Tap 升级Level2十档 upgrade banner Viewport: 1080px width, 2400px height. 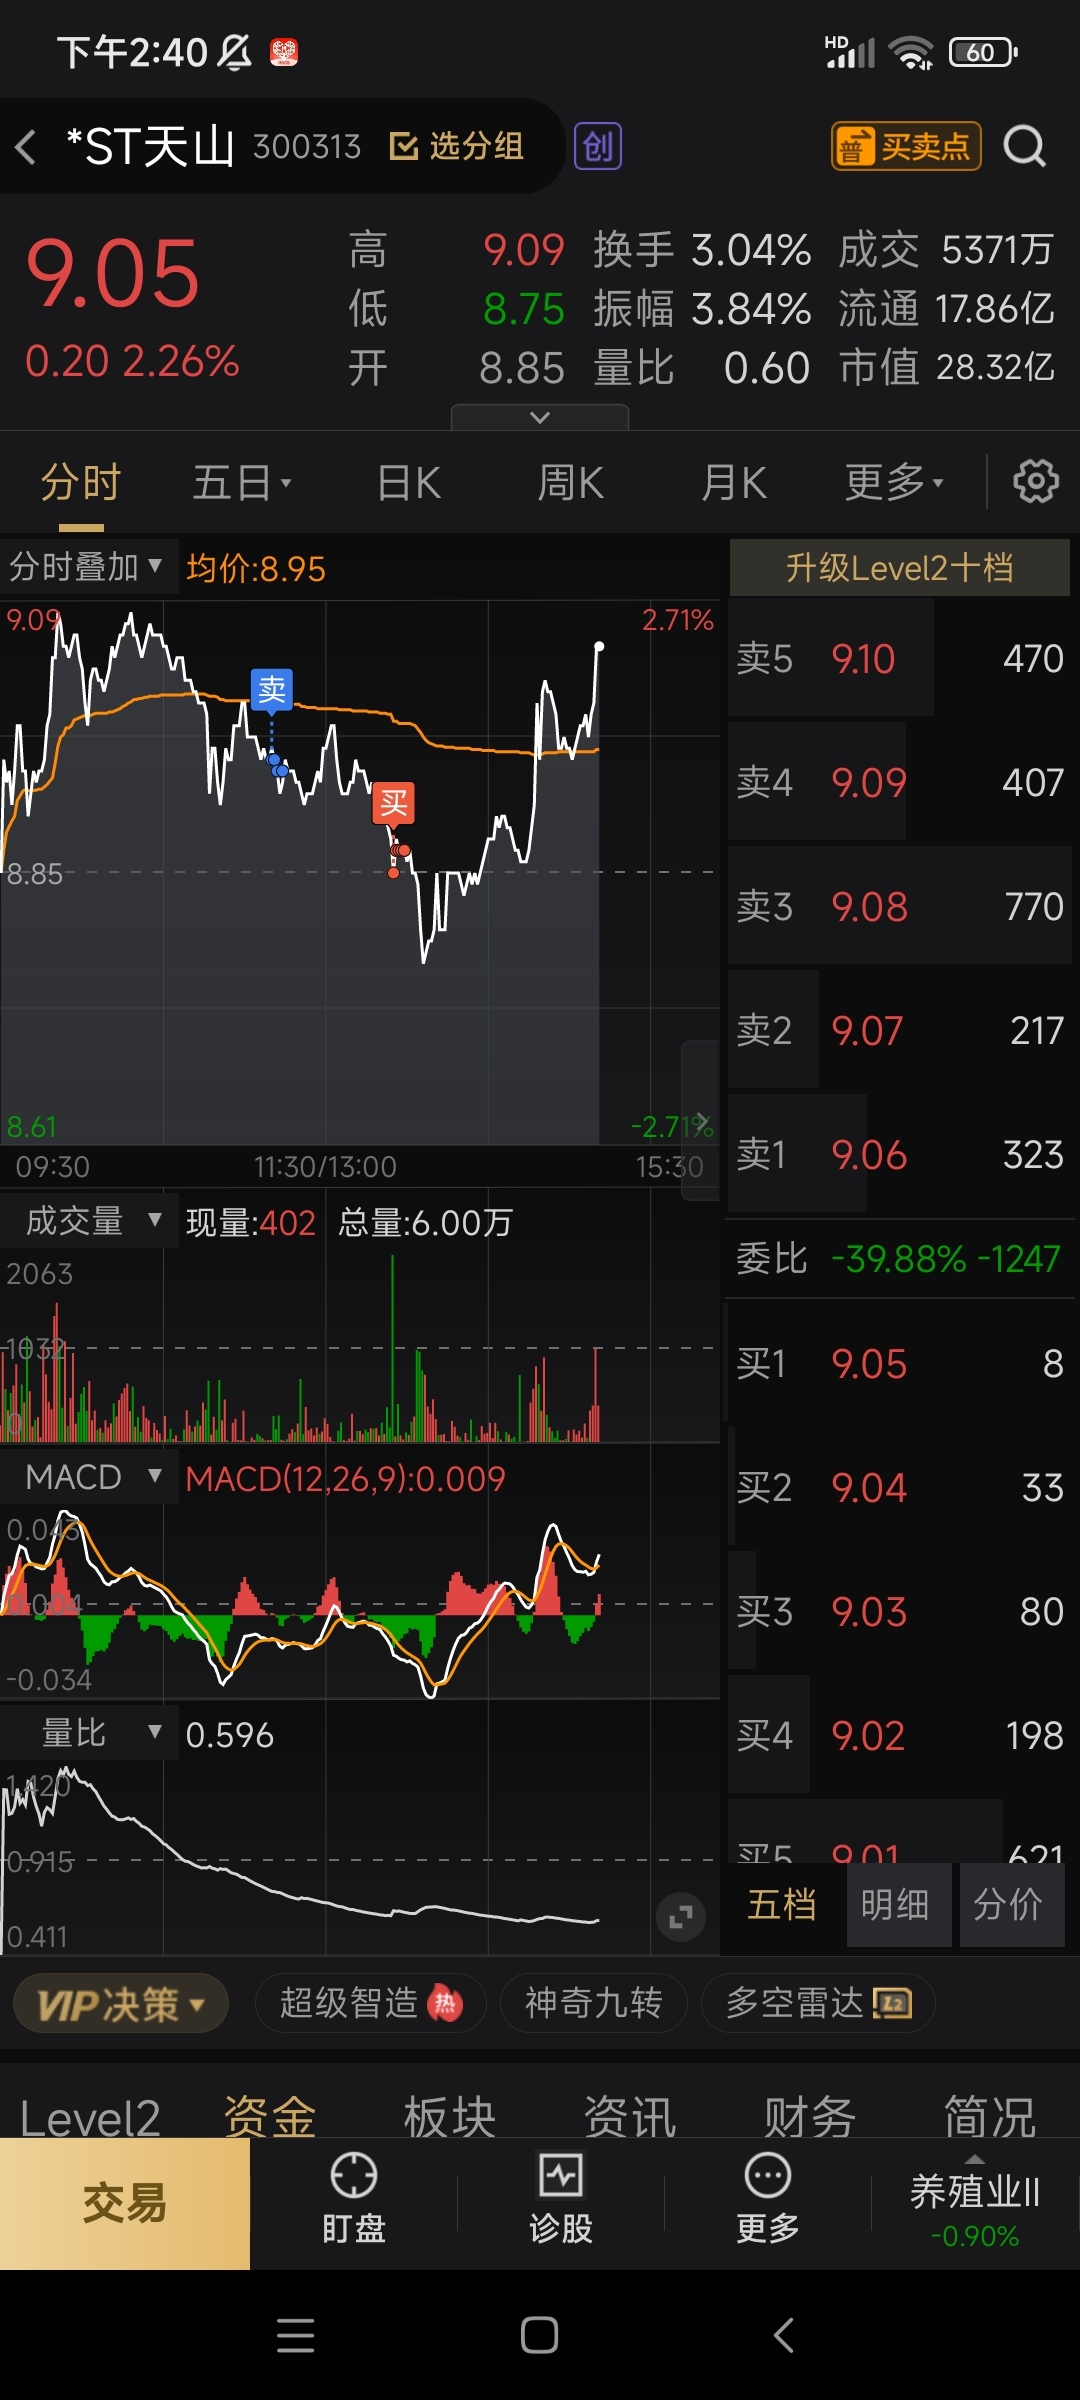pos(900,568)
